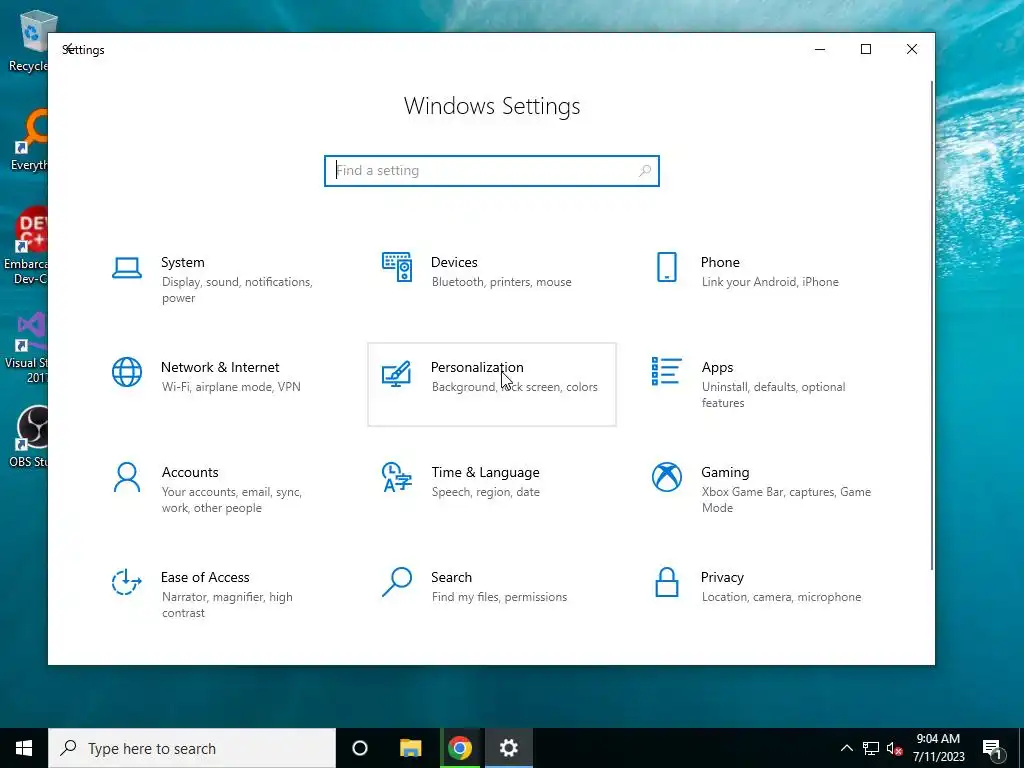Open Personalization paintbrush icon
The height and width of the screenshot is (768, 1024).
[x=396, y=373]
